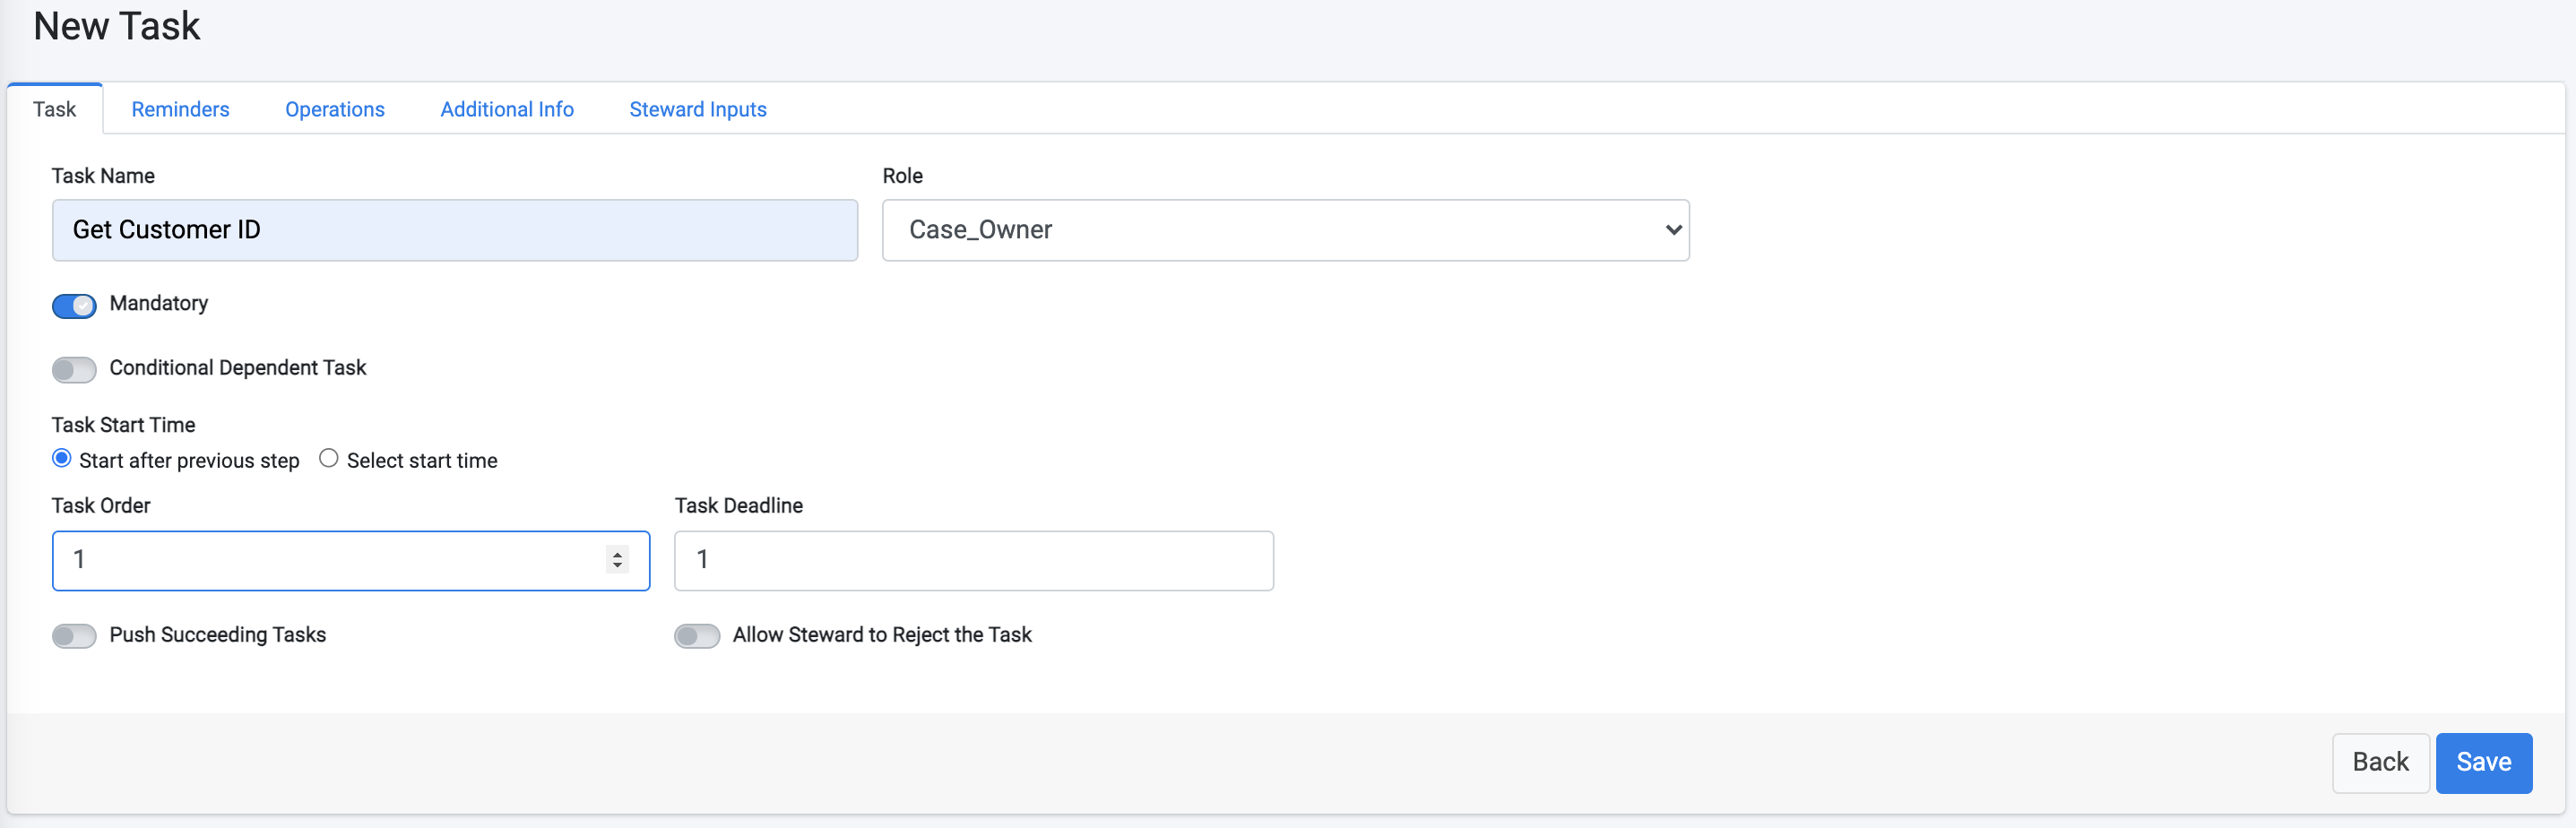Open the Operations tab

tap(334, 109)
